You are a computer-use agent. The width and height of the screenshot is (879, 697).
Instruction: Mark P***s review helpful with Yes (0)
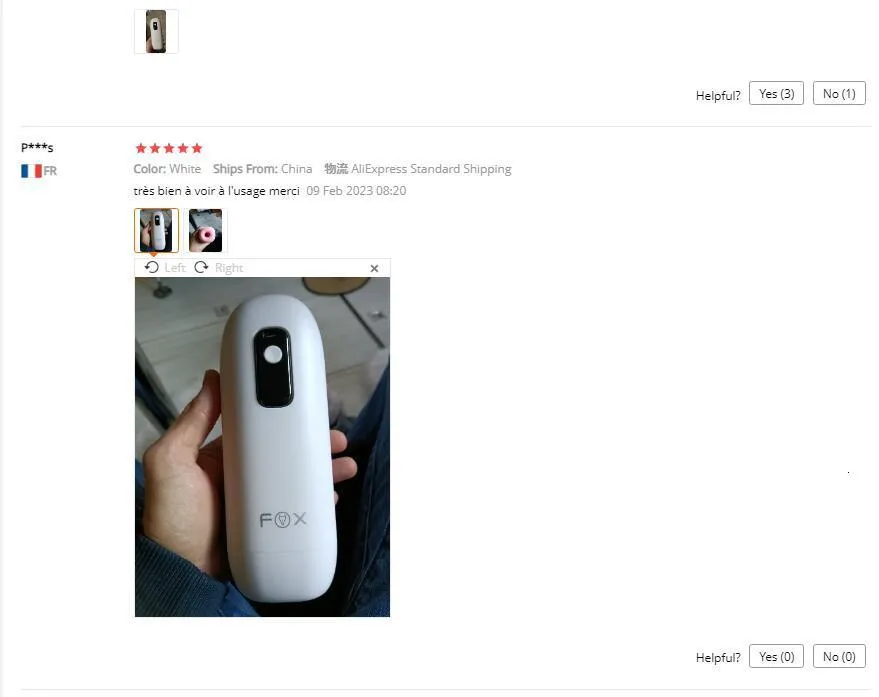[776, 657]
